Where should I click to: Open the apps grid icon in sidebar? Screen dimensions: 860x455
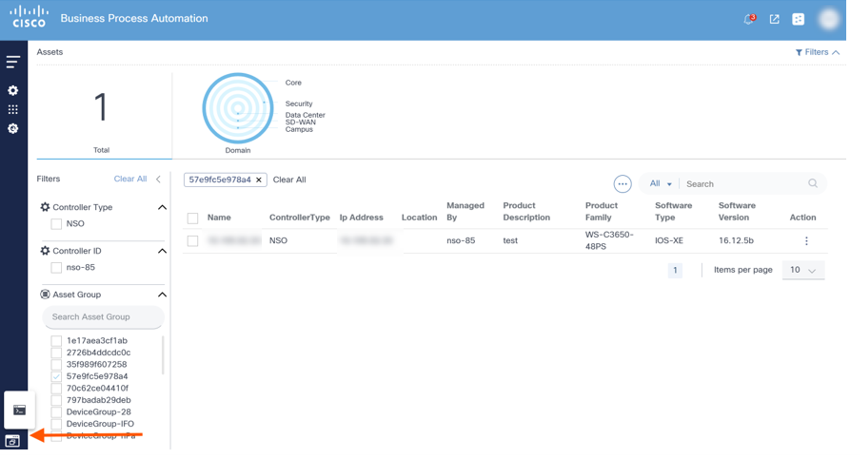[13, 110]
